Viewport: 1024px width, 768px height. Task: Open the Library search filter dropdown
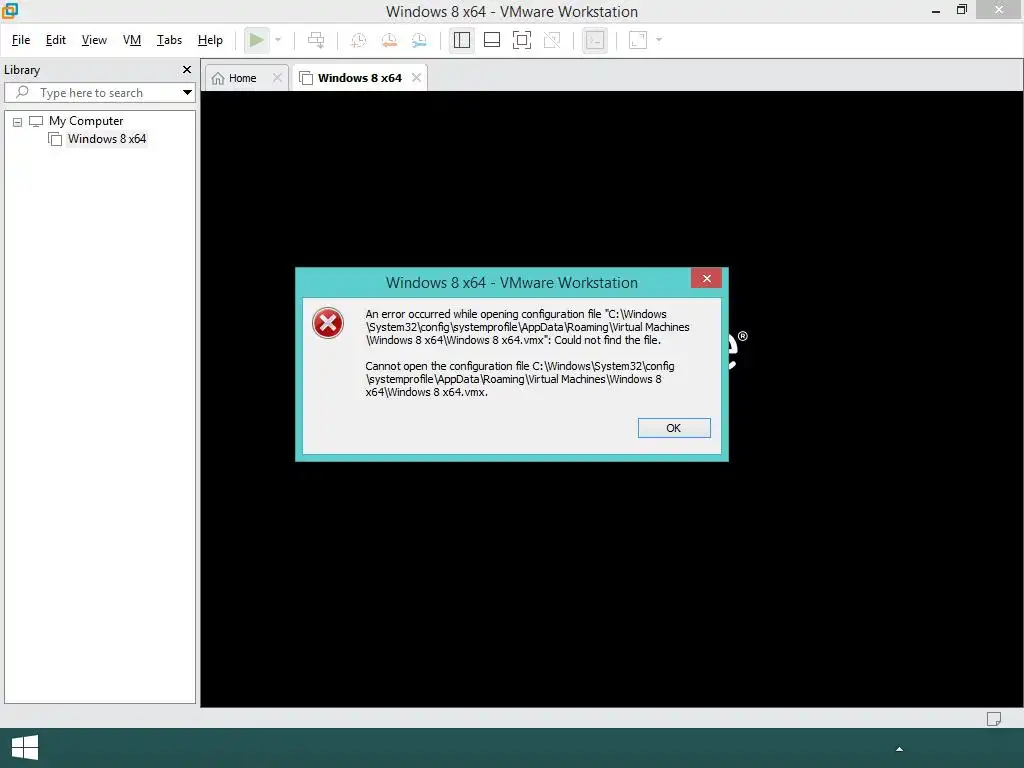(x=187, y=93)
